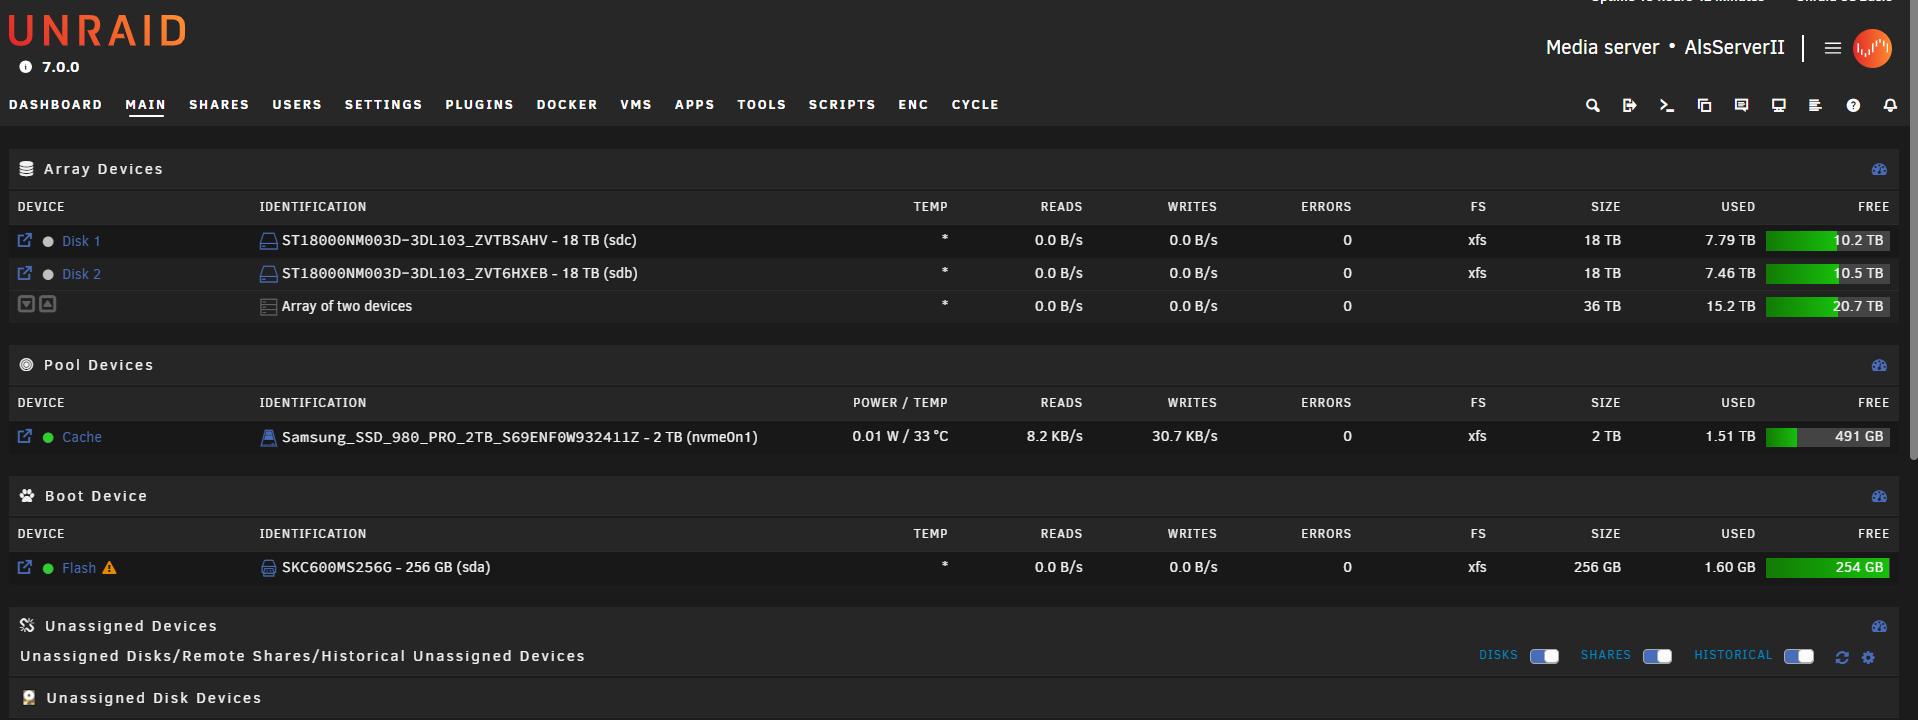
Task: Click Flash green status indicator
Action: 48,568
